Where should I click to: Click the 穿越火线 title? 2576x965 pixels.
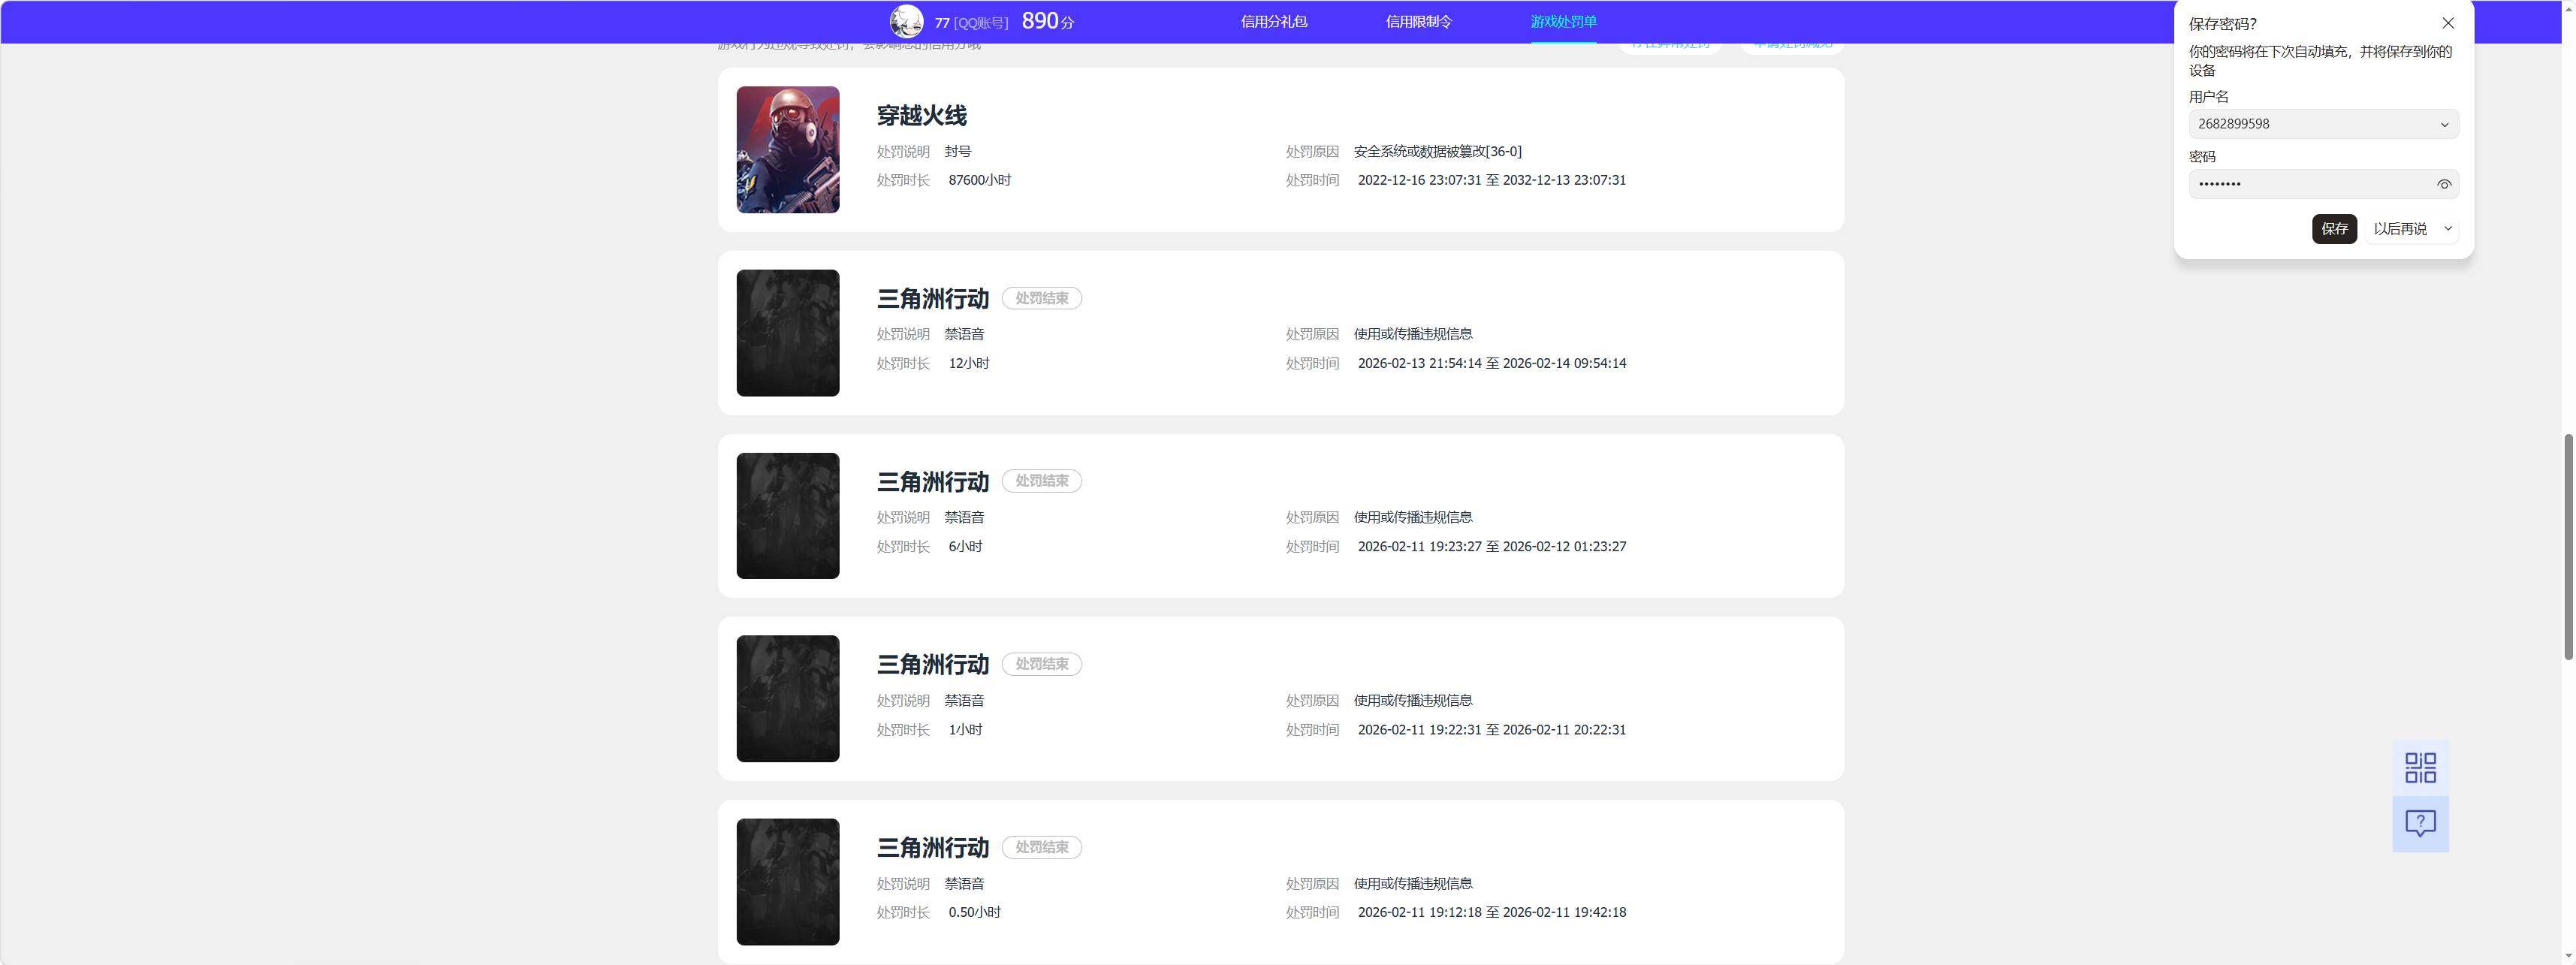[921, 116]
